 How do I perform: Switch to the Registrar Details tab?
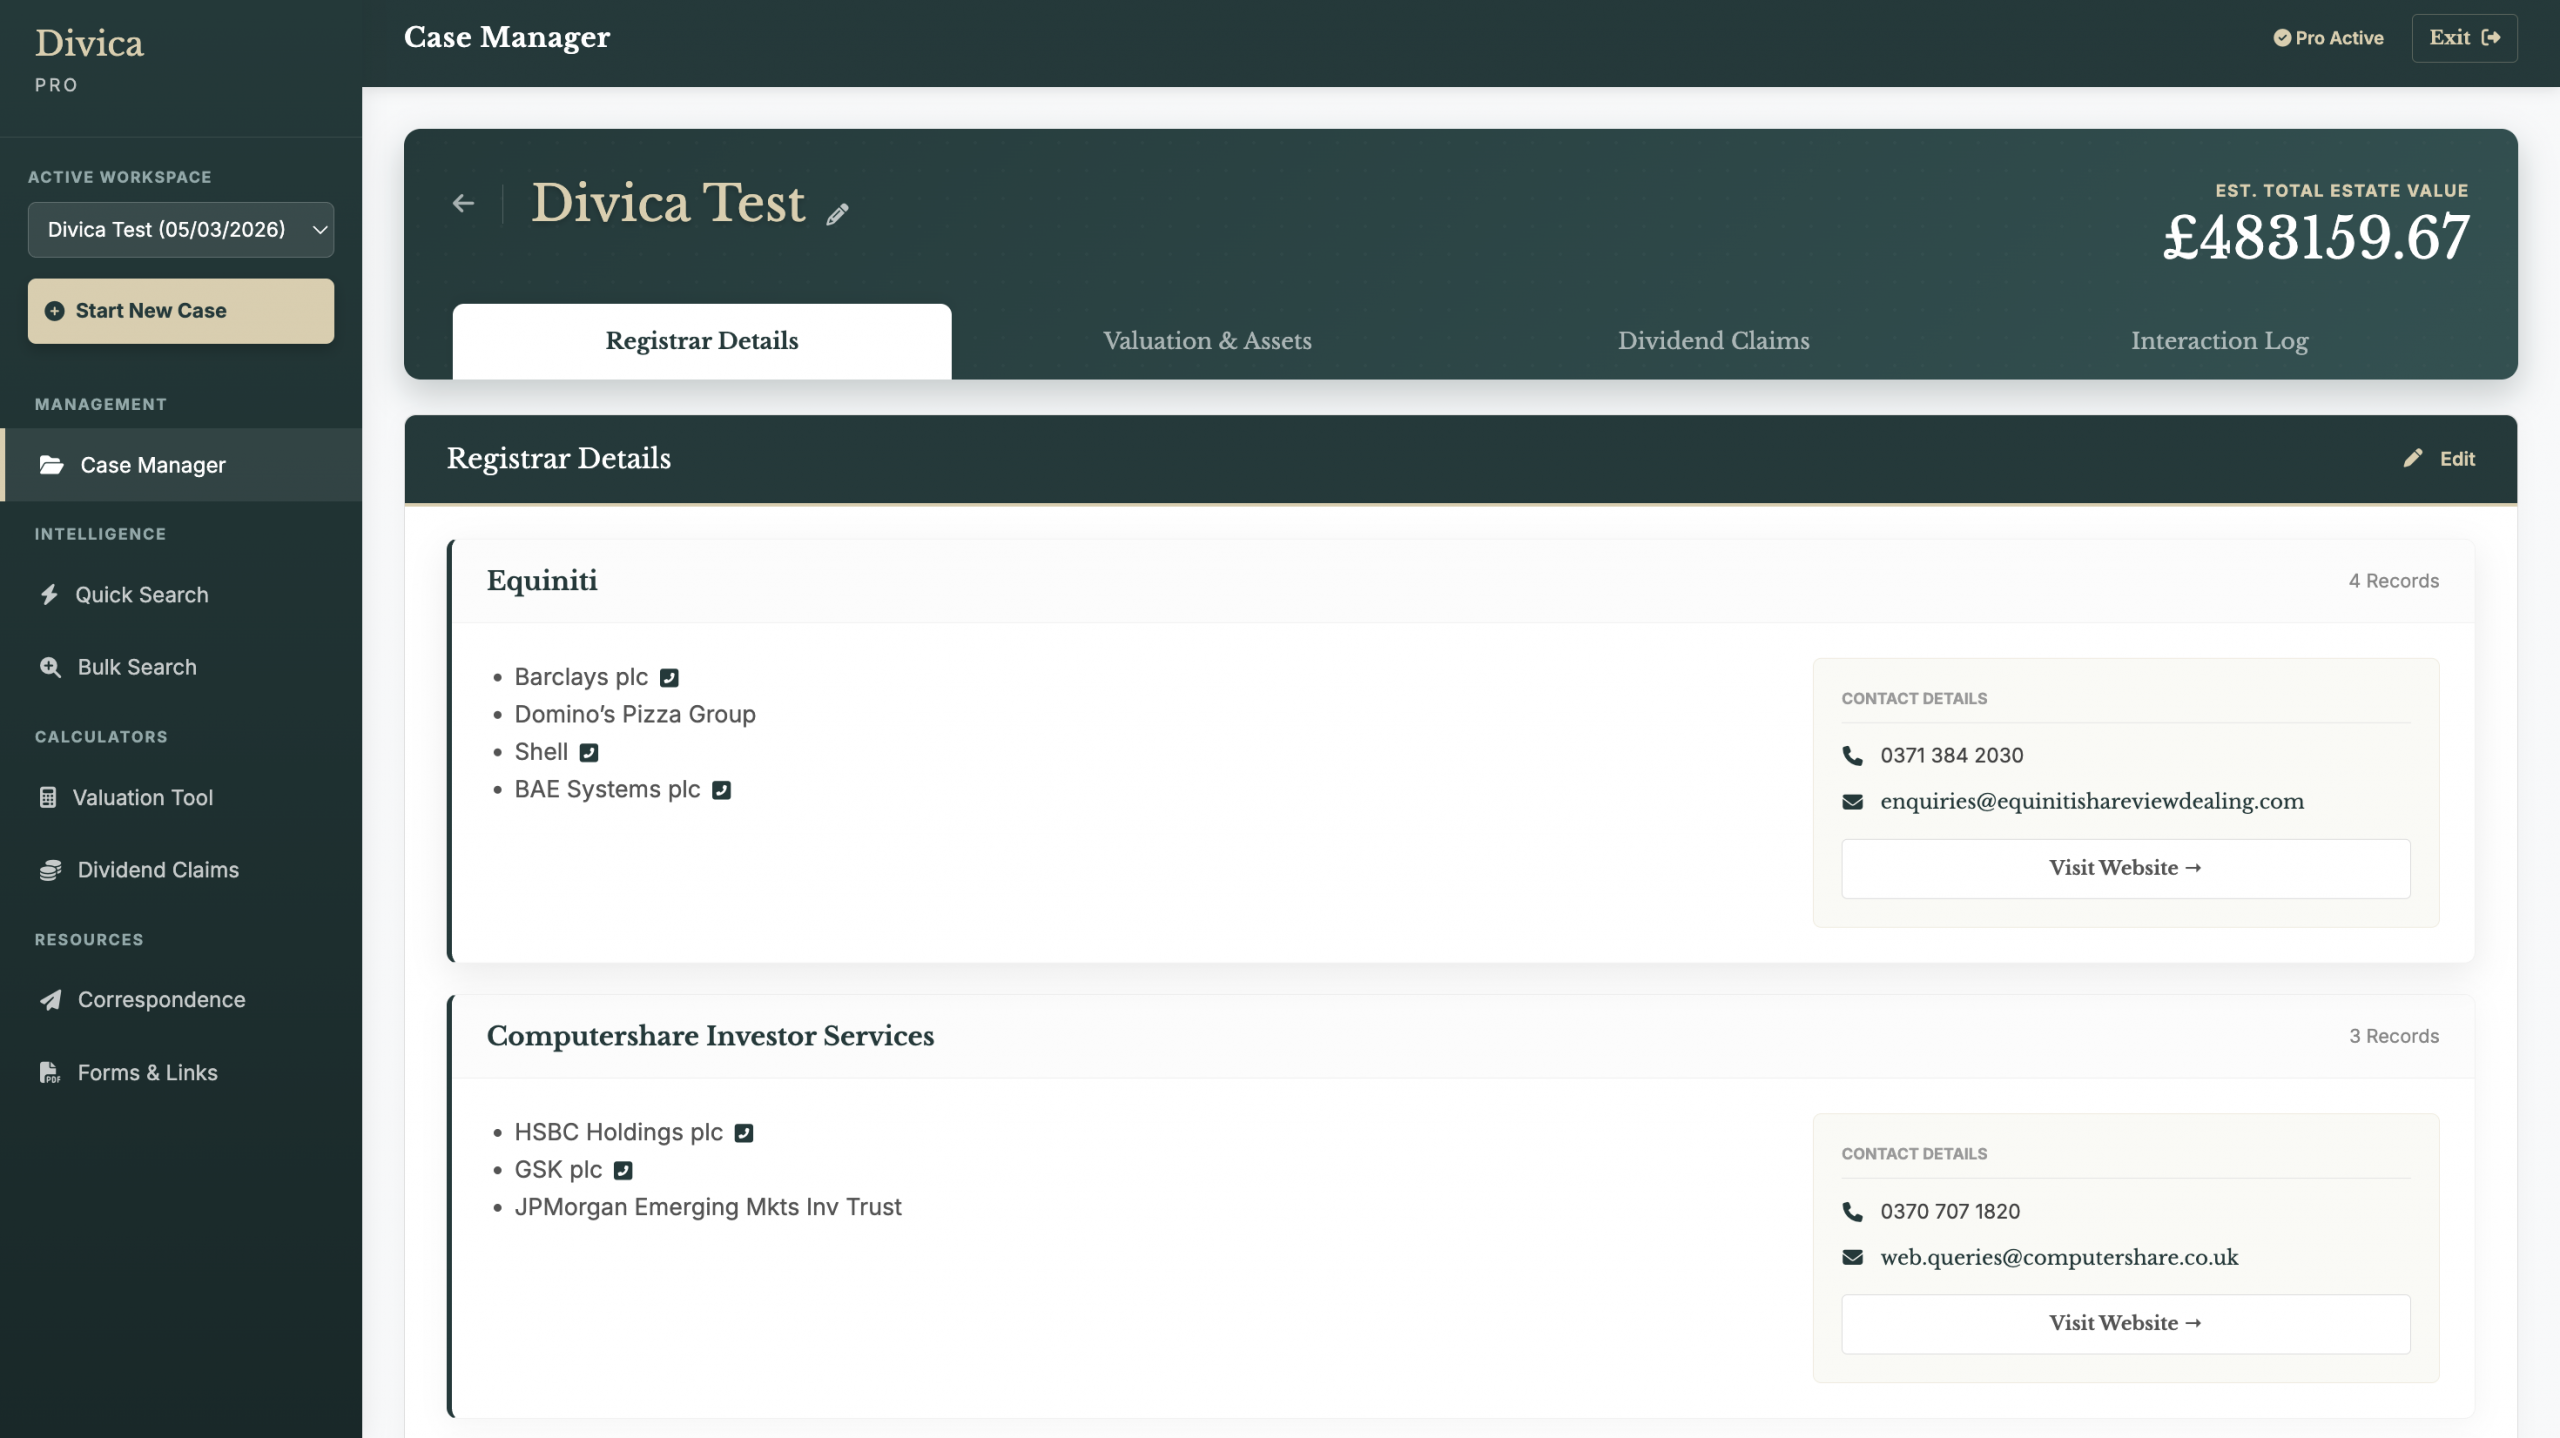pos(702,341)
